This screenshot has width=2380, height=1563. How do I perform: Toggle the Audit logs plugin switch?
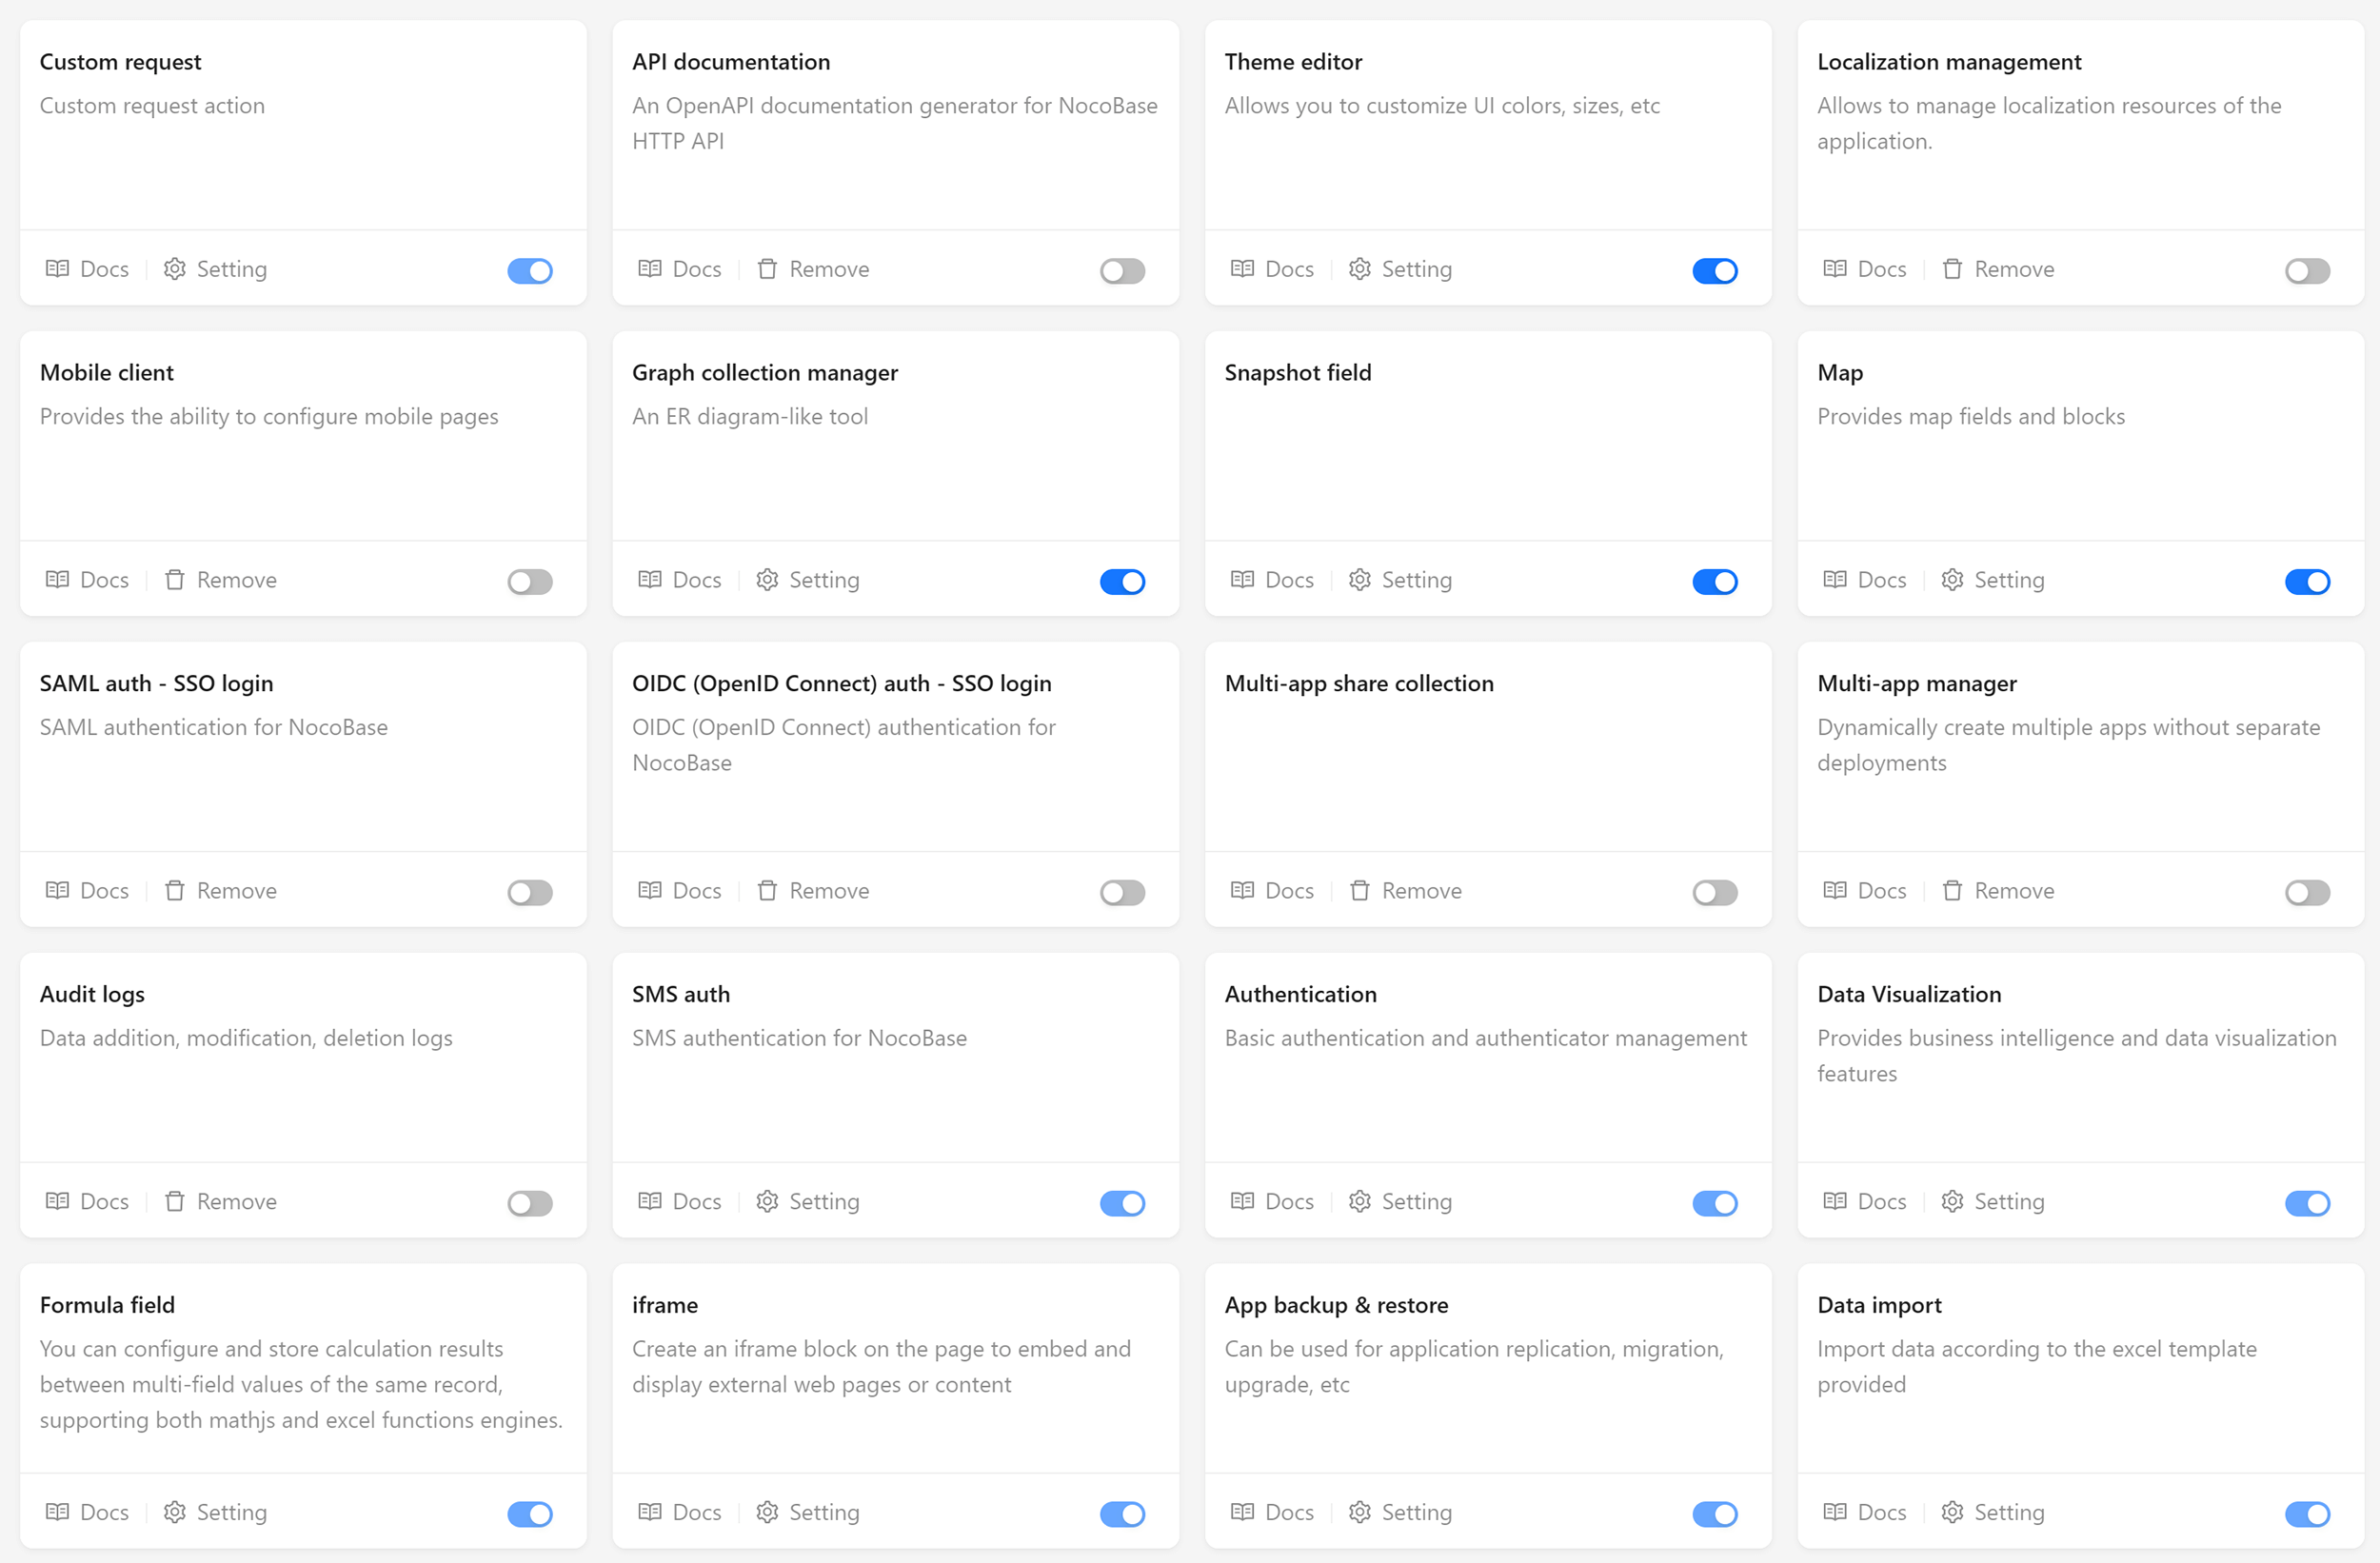click(530, 1203)
